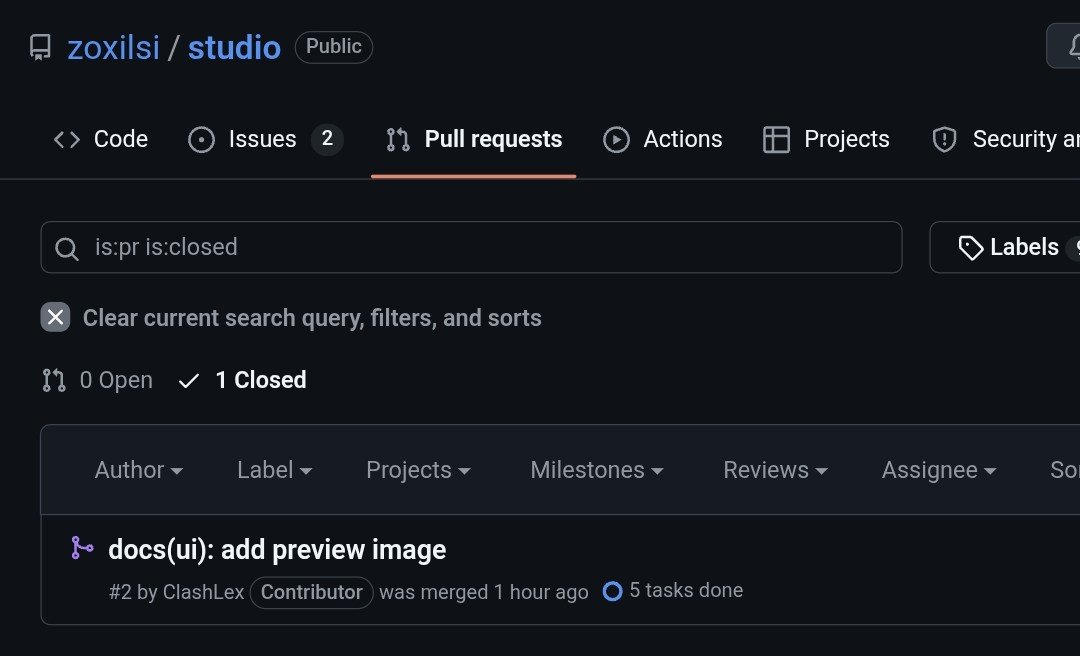Open the Security tab
This screenshot has height=656, width=1080.
click(x=1006, y=139)
